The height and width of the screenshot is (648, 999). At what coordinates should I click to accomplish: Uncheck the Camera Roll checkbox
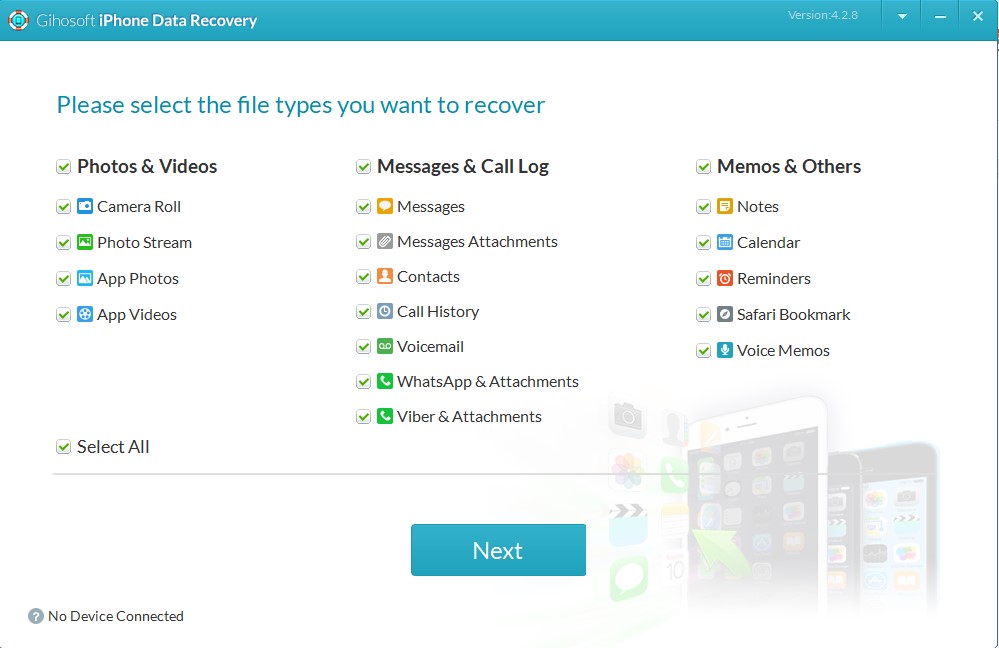coord(63,206)
